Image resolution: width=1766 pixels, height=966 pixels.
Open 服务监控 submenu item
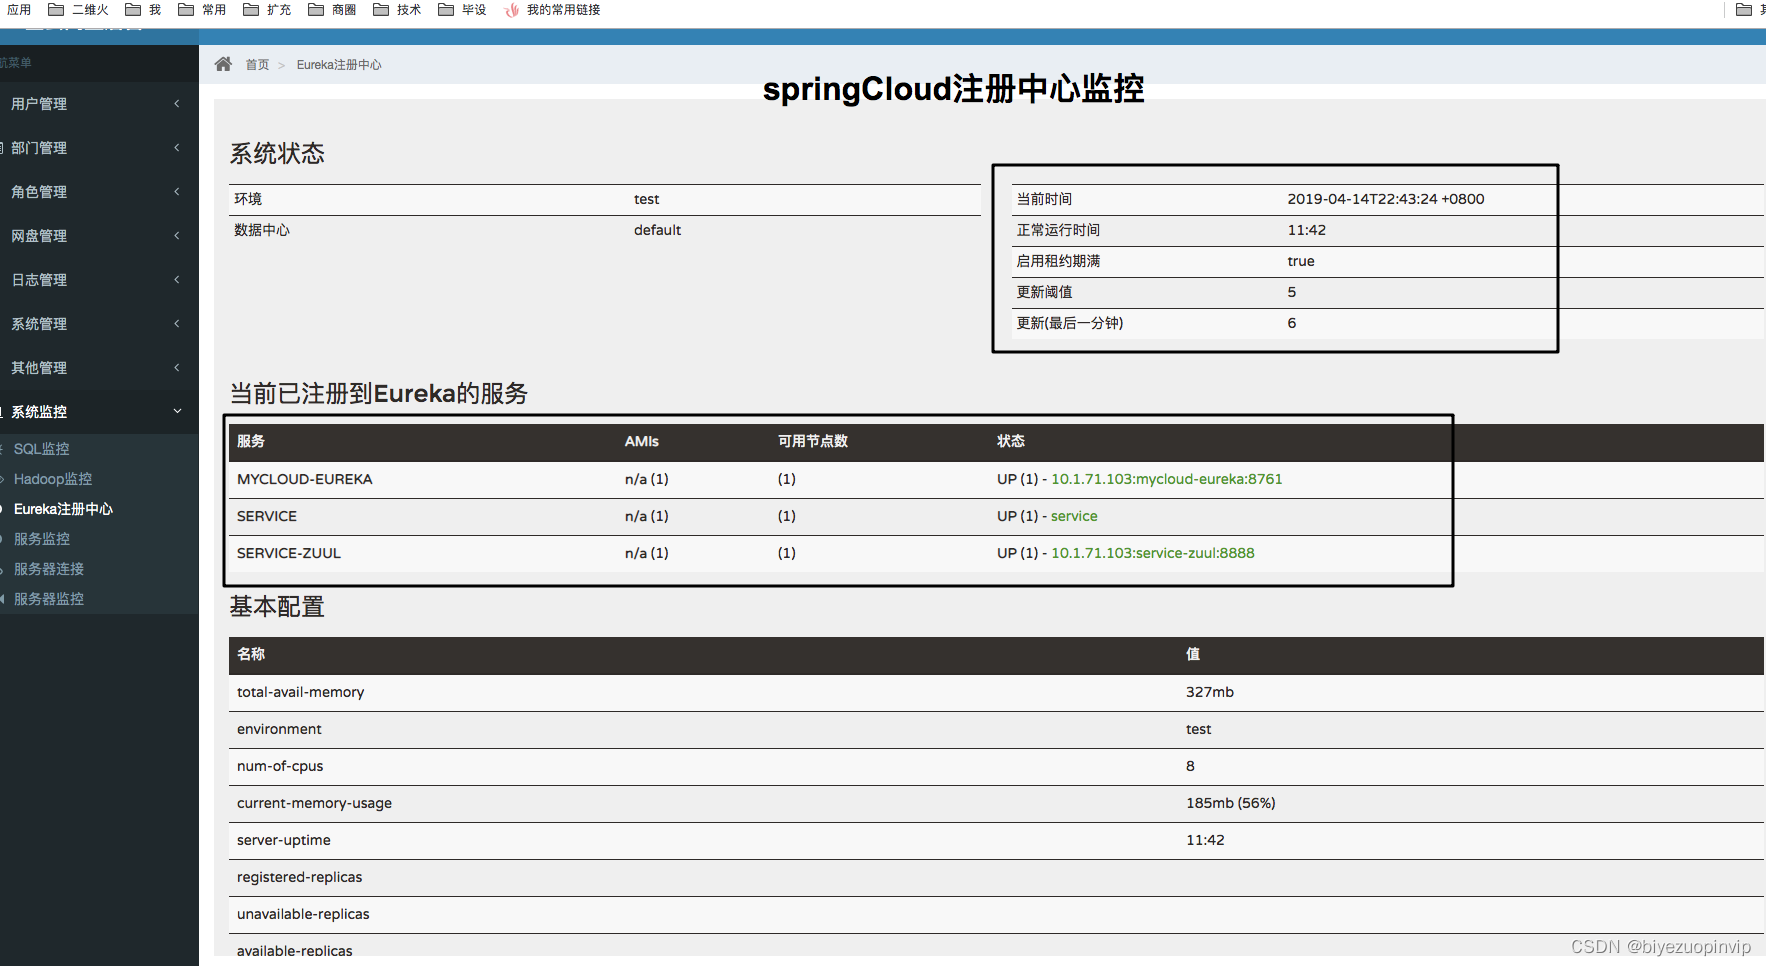tap(42, 539)
